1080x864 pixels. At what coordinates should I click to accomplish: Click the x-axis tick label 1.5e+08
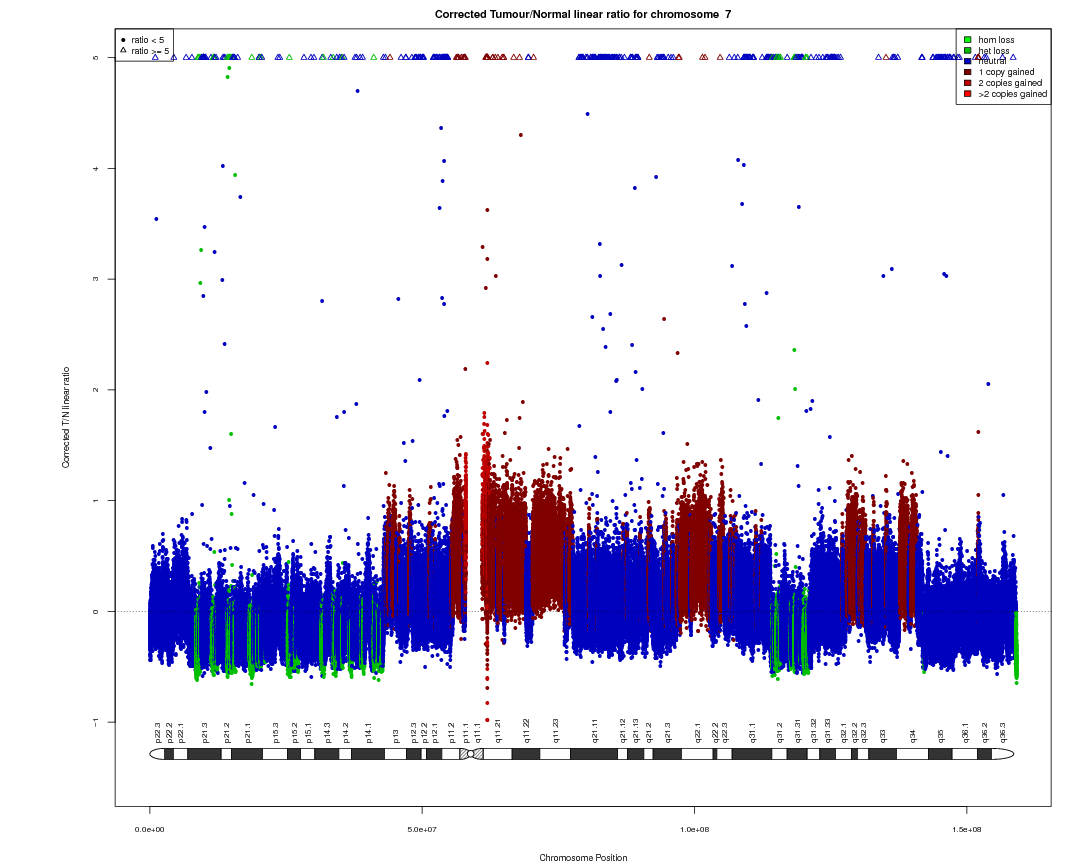tap(966, 830)
